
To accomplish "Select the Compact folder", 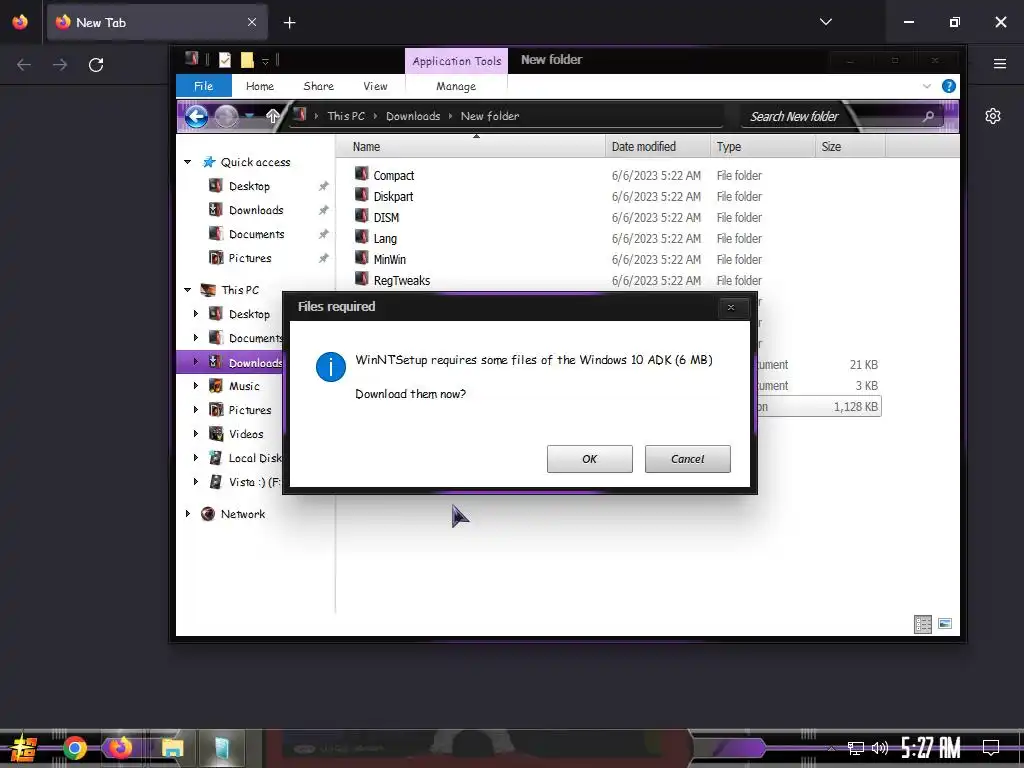I will click(393, 176).
